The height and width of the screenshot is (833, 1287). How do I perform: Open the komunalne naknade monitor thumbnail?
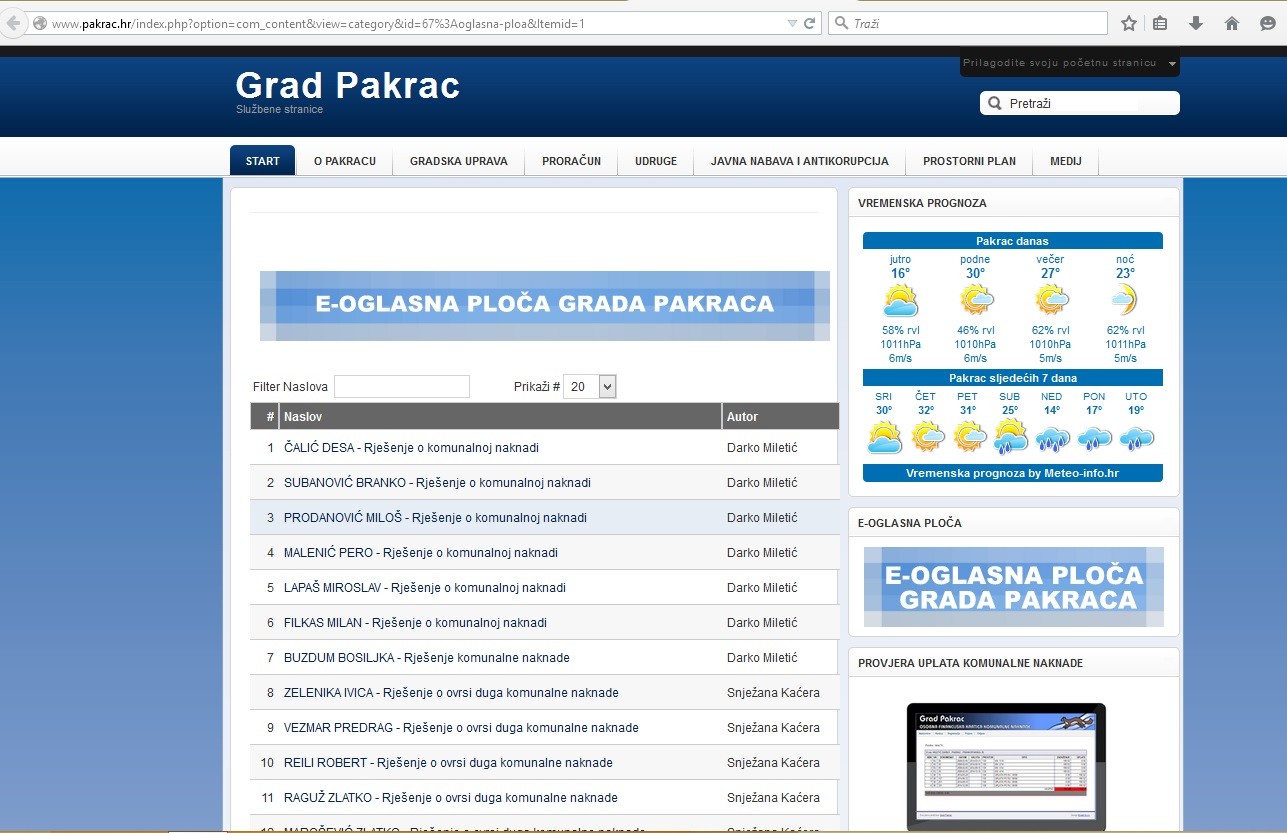[x=1005, y=765]
